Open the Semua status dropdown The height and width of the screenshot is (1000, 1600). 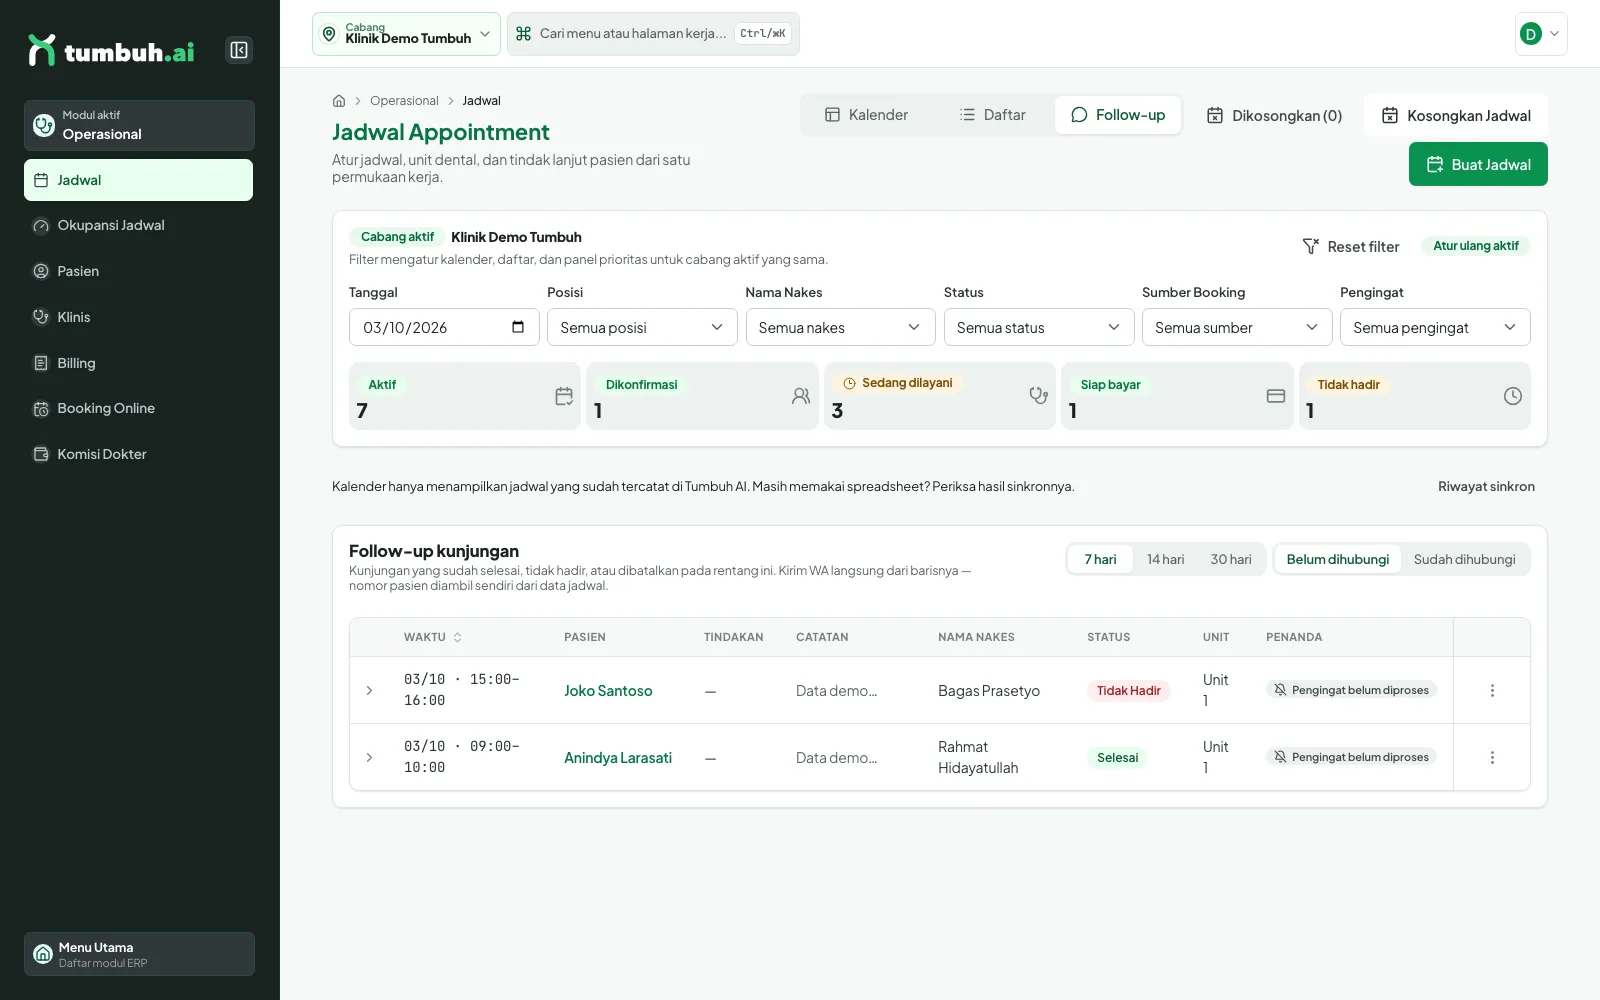[1038, 327]
